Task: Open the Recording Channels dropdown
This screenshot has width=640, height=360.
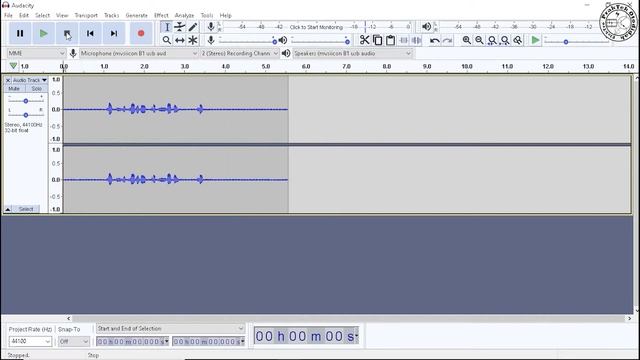Action: click(x=240, y=53)
